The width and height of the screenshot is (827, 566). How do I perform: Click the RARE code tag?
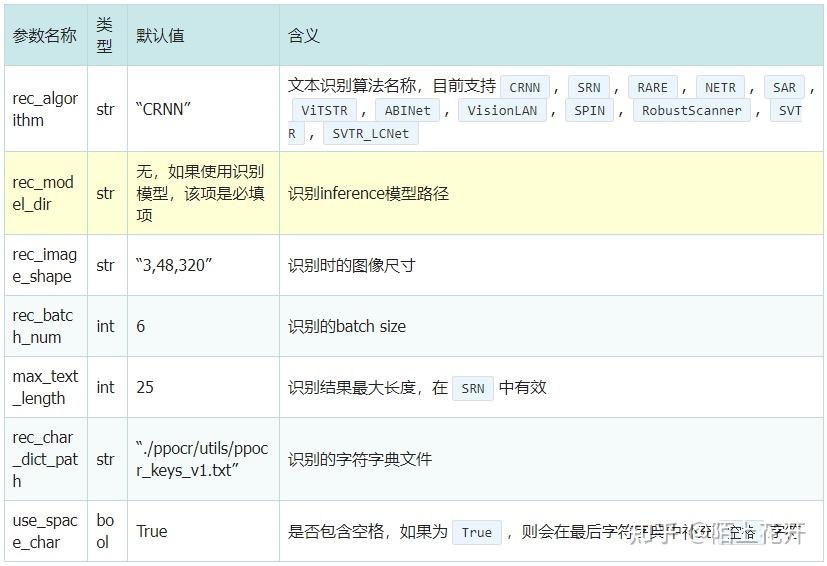tap(652, 87)
